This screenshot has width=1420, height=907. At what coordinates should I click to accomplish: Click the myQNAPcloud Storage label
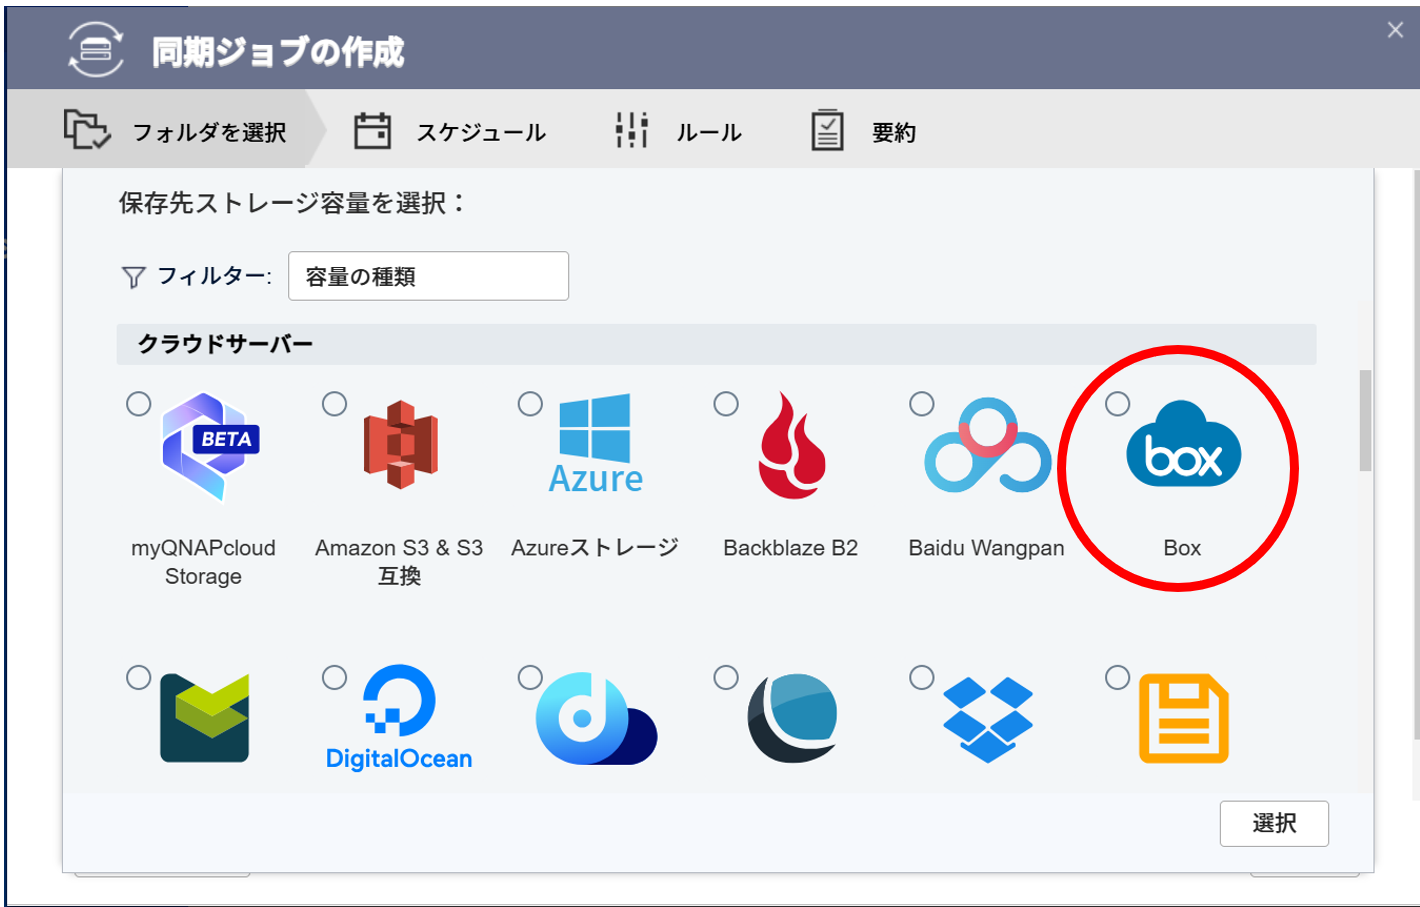coord(203,562)
